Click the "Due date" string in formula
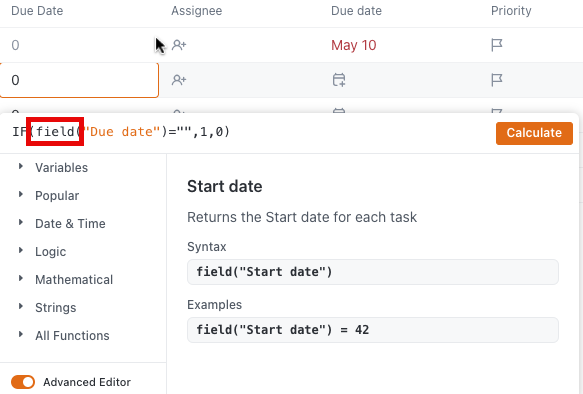 coord(121,132)
